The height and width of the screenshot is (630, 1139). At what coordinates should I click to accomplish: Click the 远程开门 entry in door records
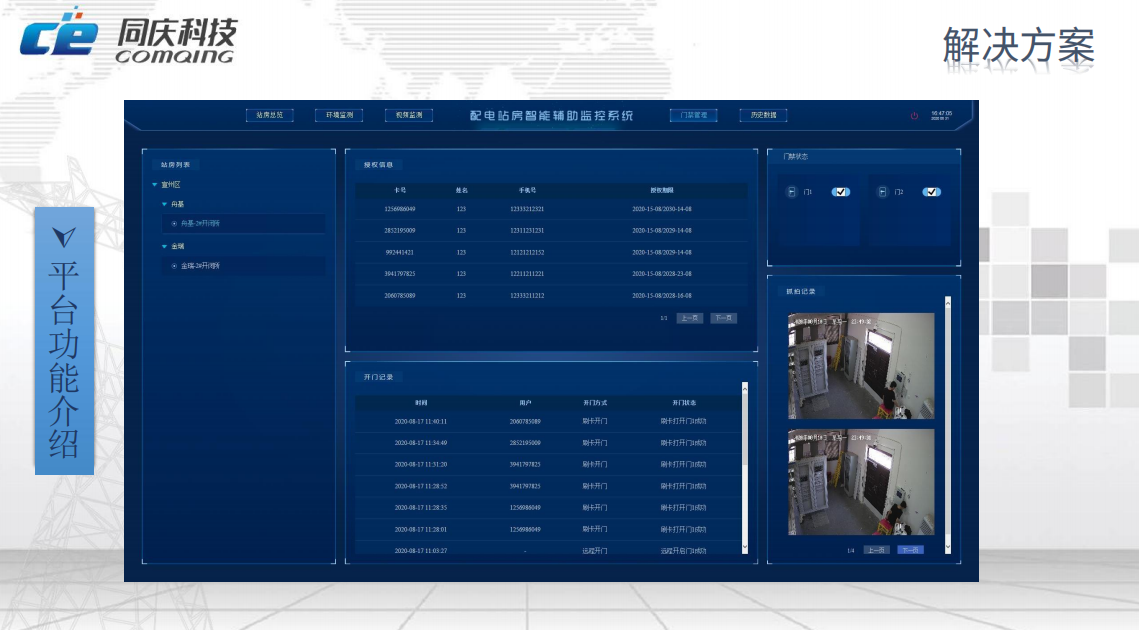pyautogui.click(x=595, y=551)
